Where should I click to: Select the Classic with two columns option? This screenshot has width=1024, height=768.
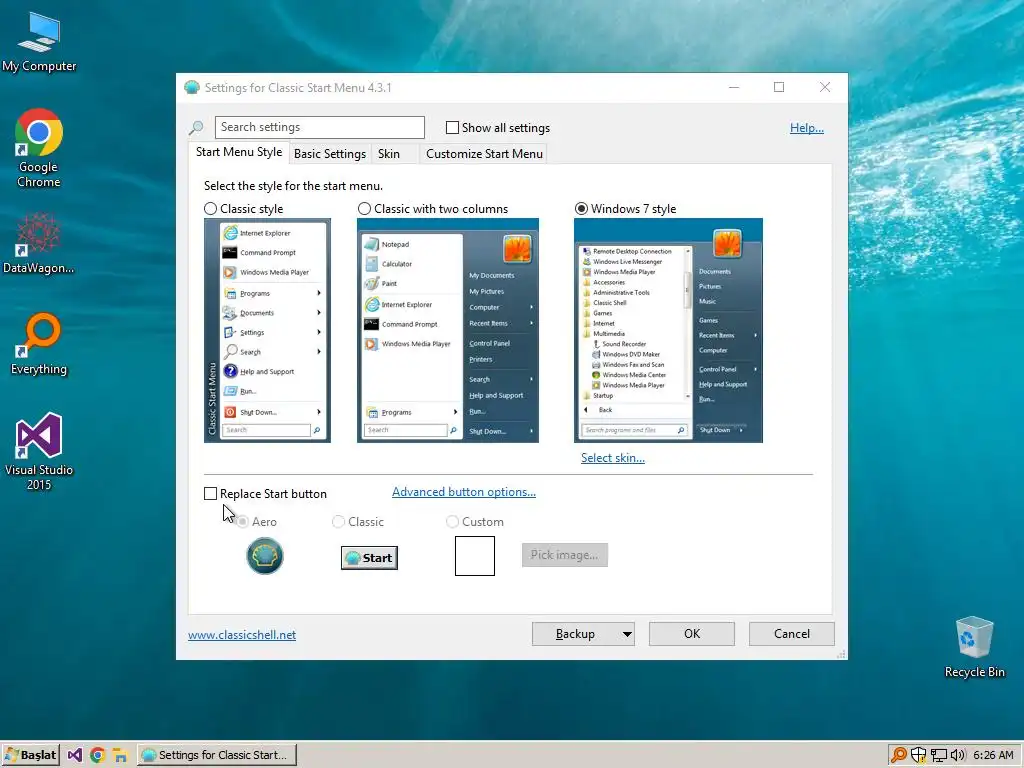point(364,209)
